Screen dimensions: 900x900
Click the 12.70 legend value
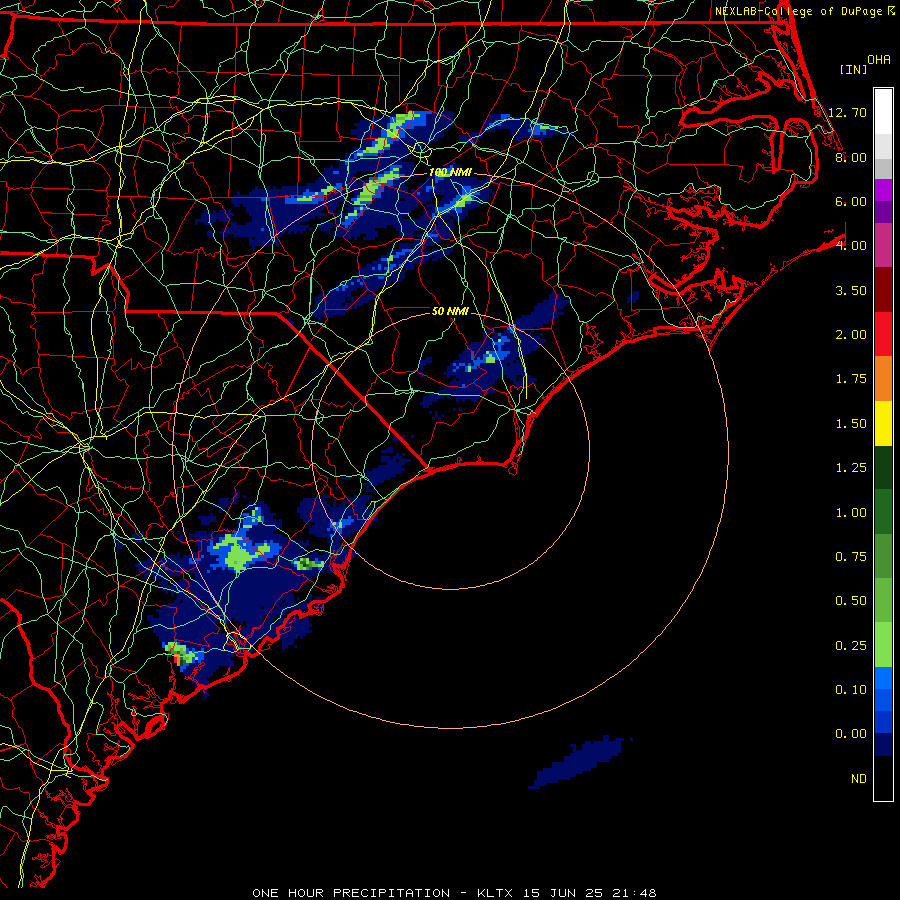click(x=848, y=112)
